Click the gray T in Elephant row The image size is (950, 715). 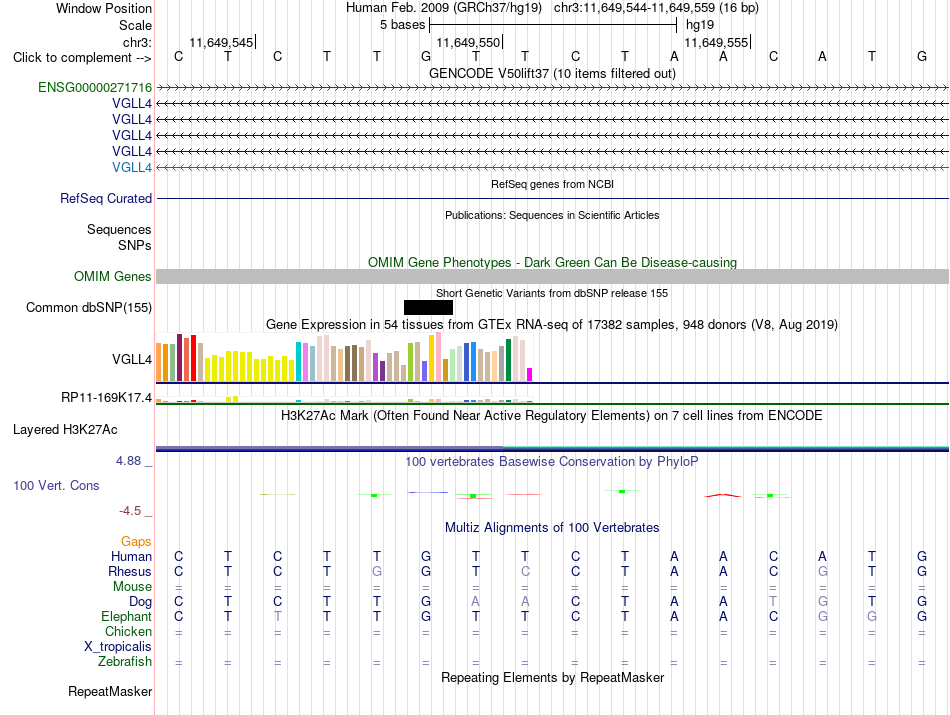point(277,617)
